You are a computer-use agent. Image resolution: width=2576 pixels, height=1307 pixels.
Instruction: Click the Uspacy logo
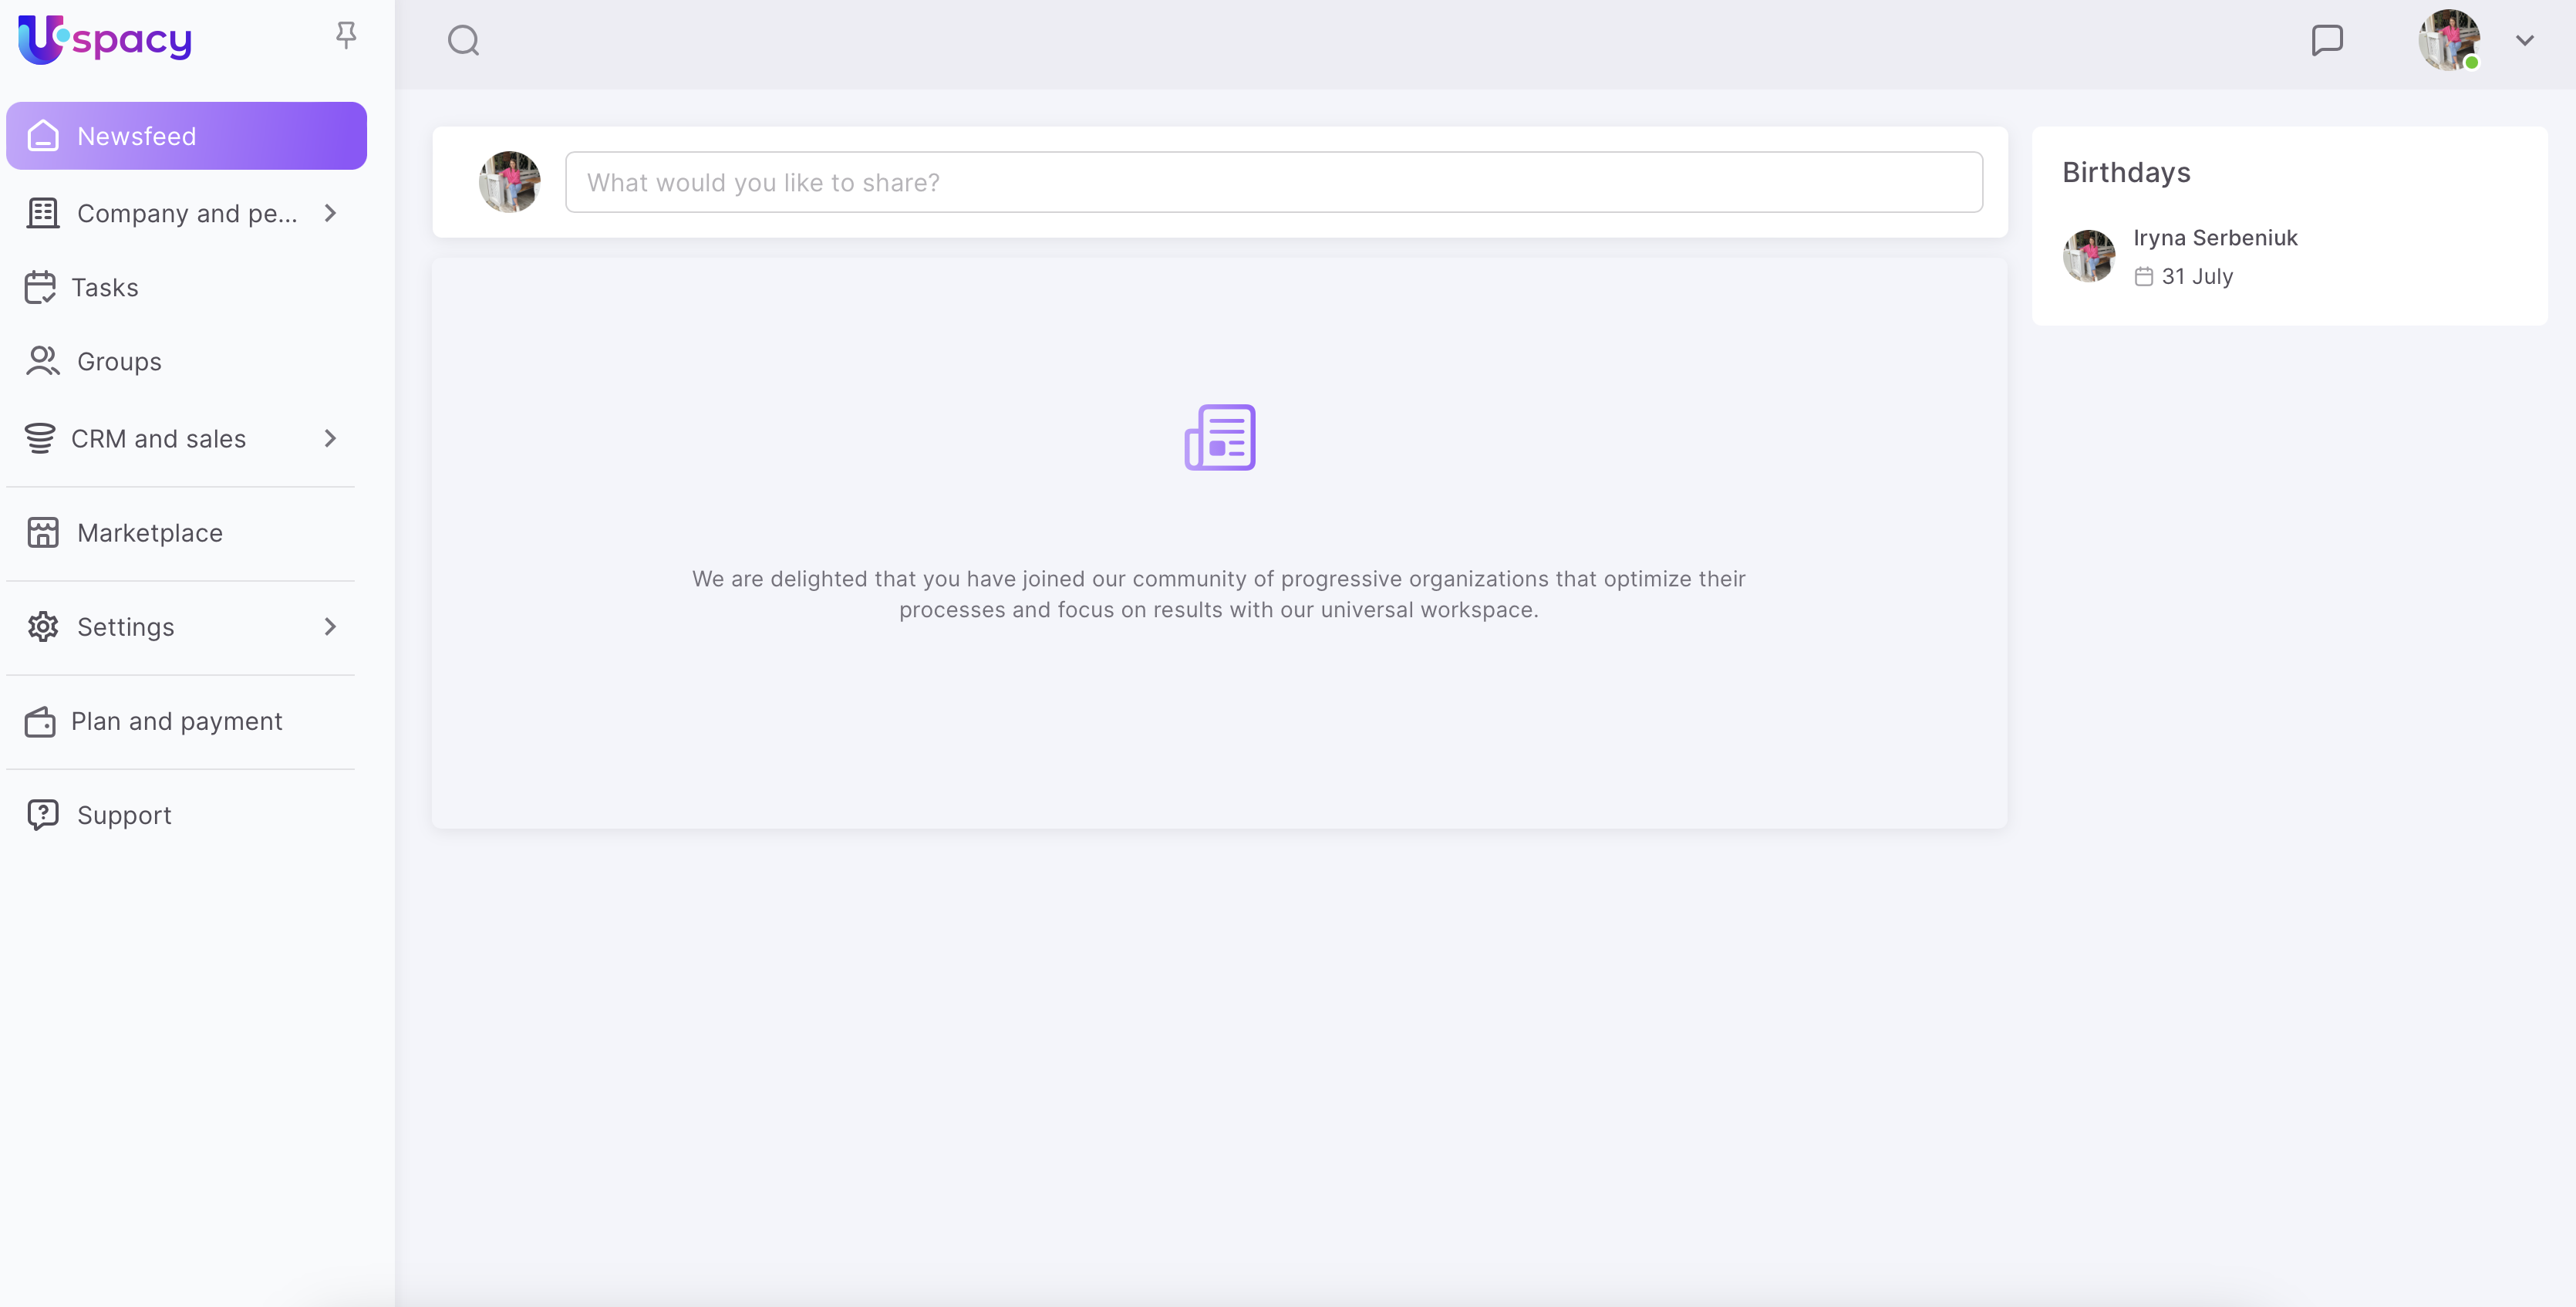coord(105,40)
